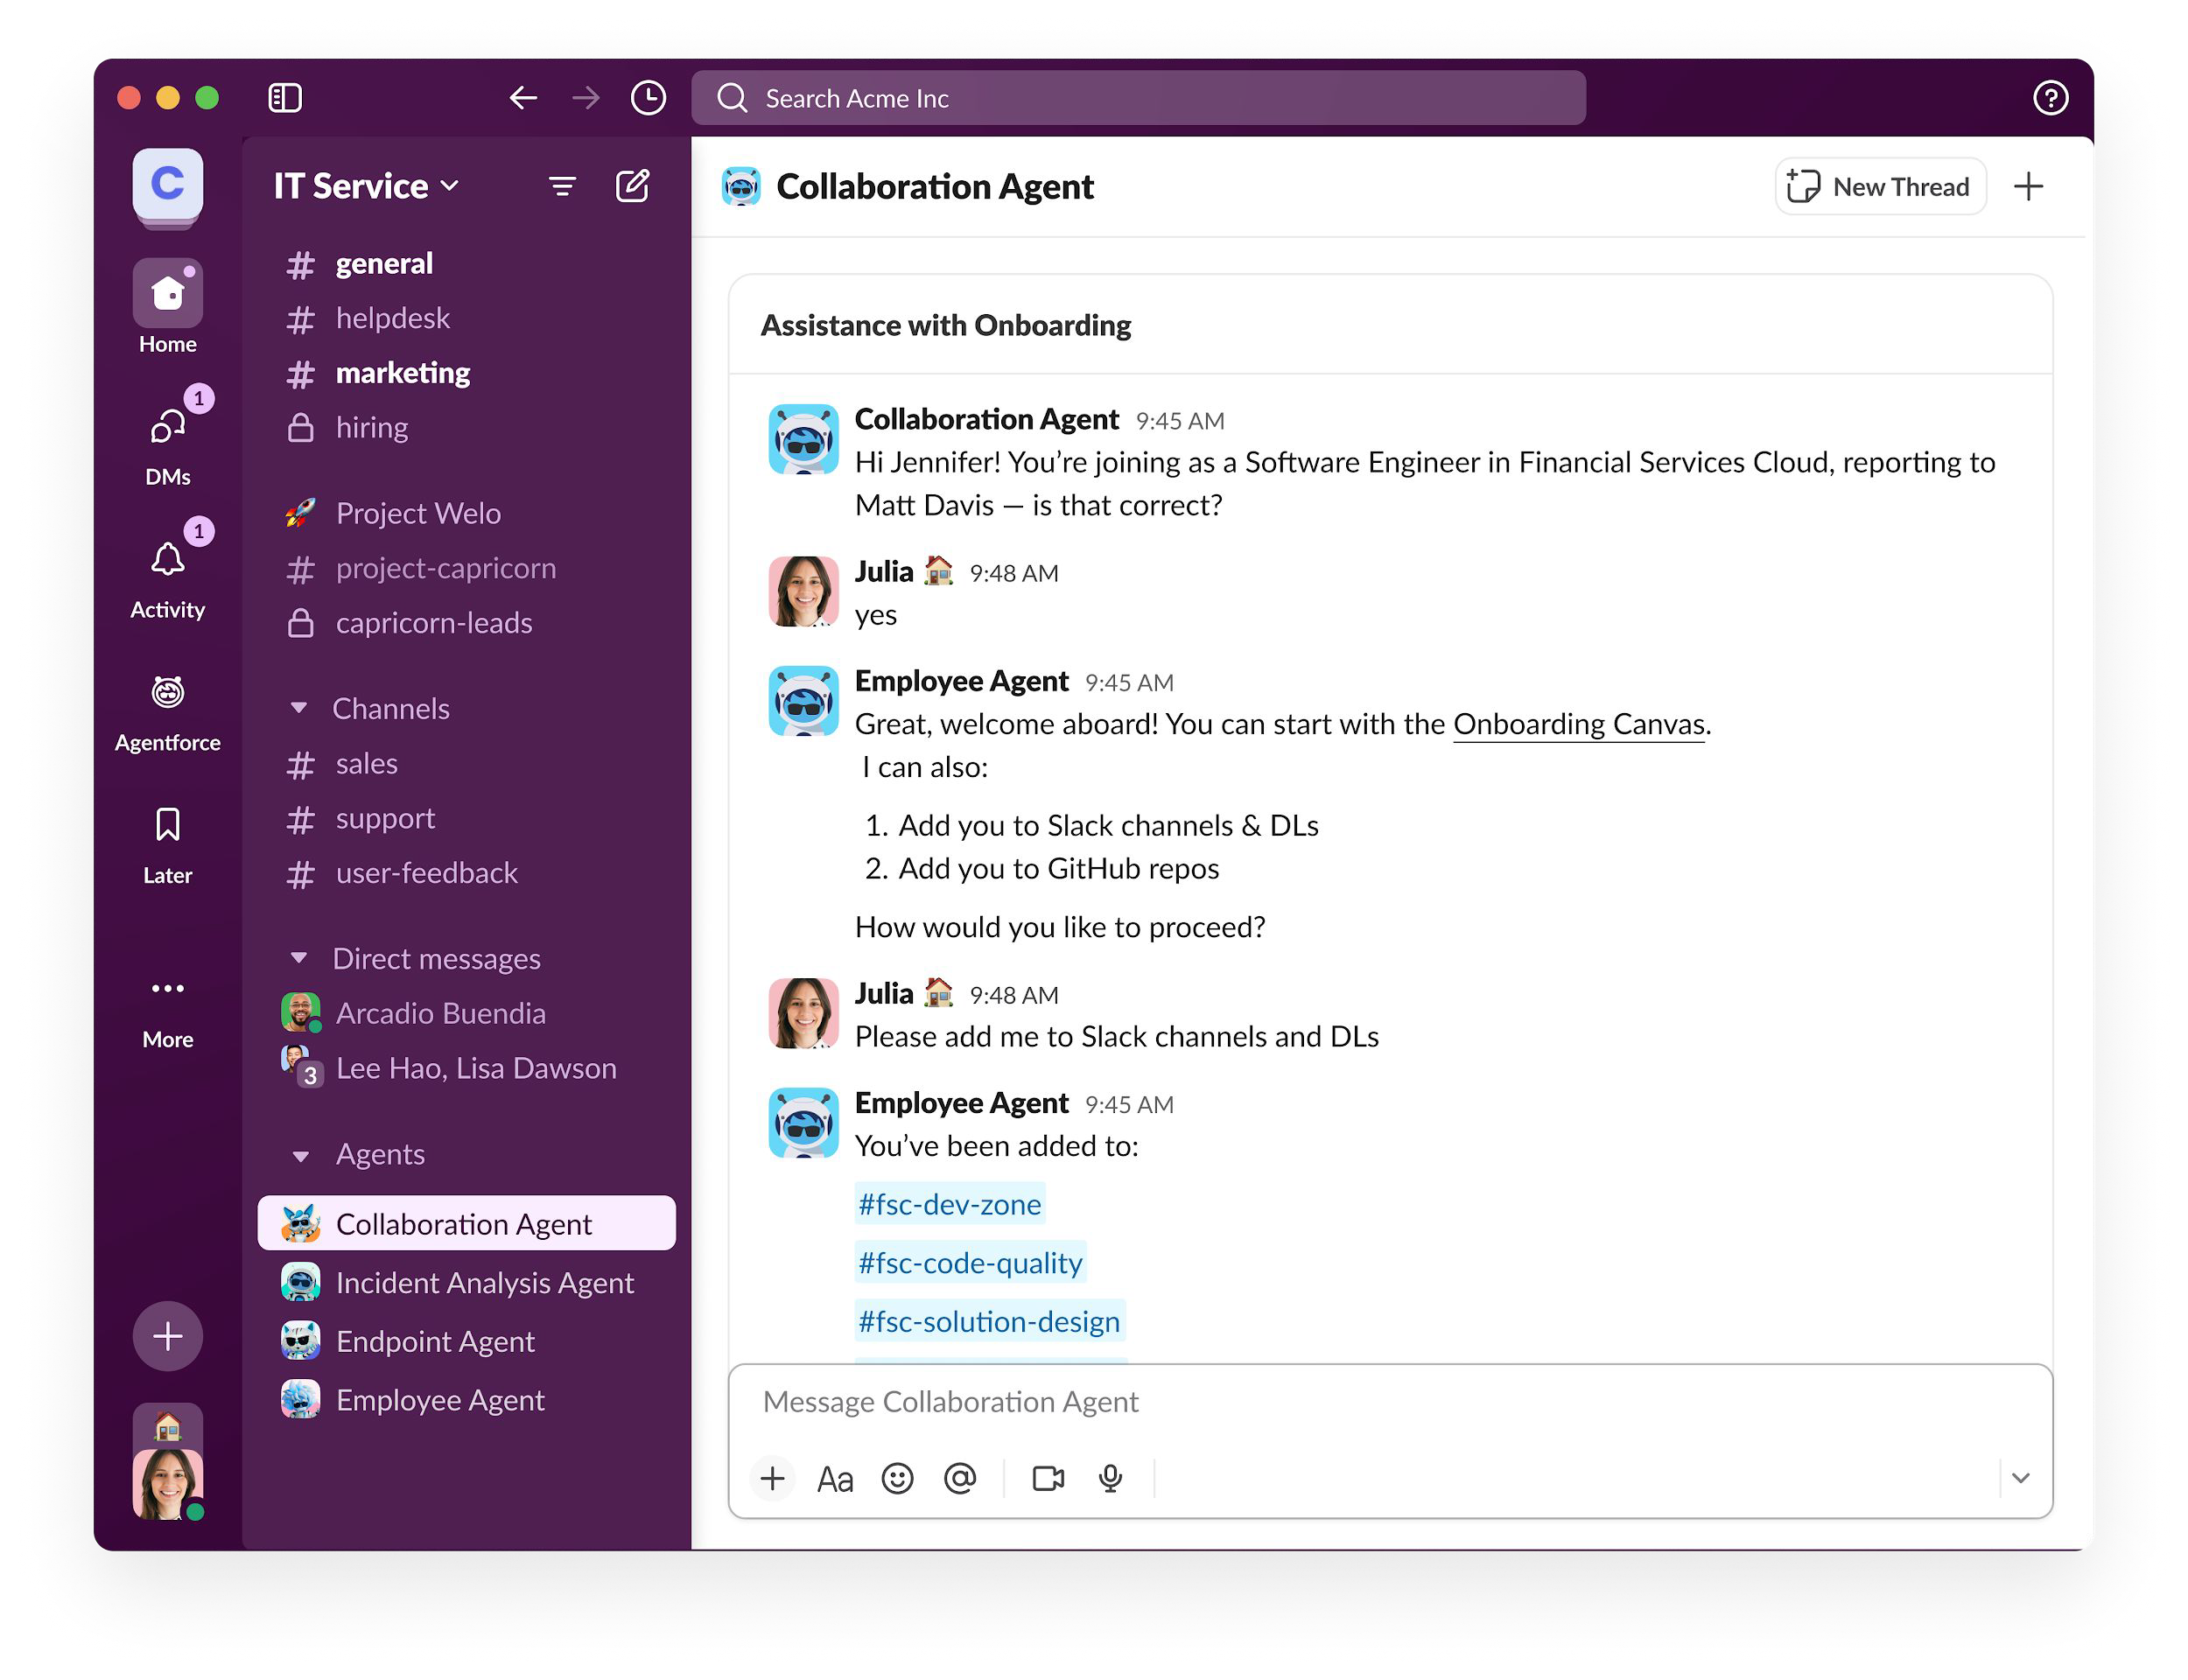Compose a new message with pencil icon

pos(632,186)
